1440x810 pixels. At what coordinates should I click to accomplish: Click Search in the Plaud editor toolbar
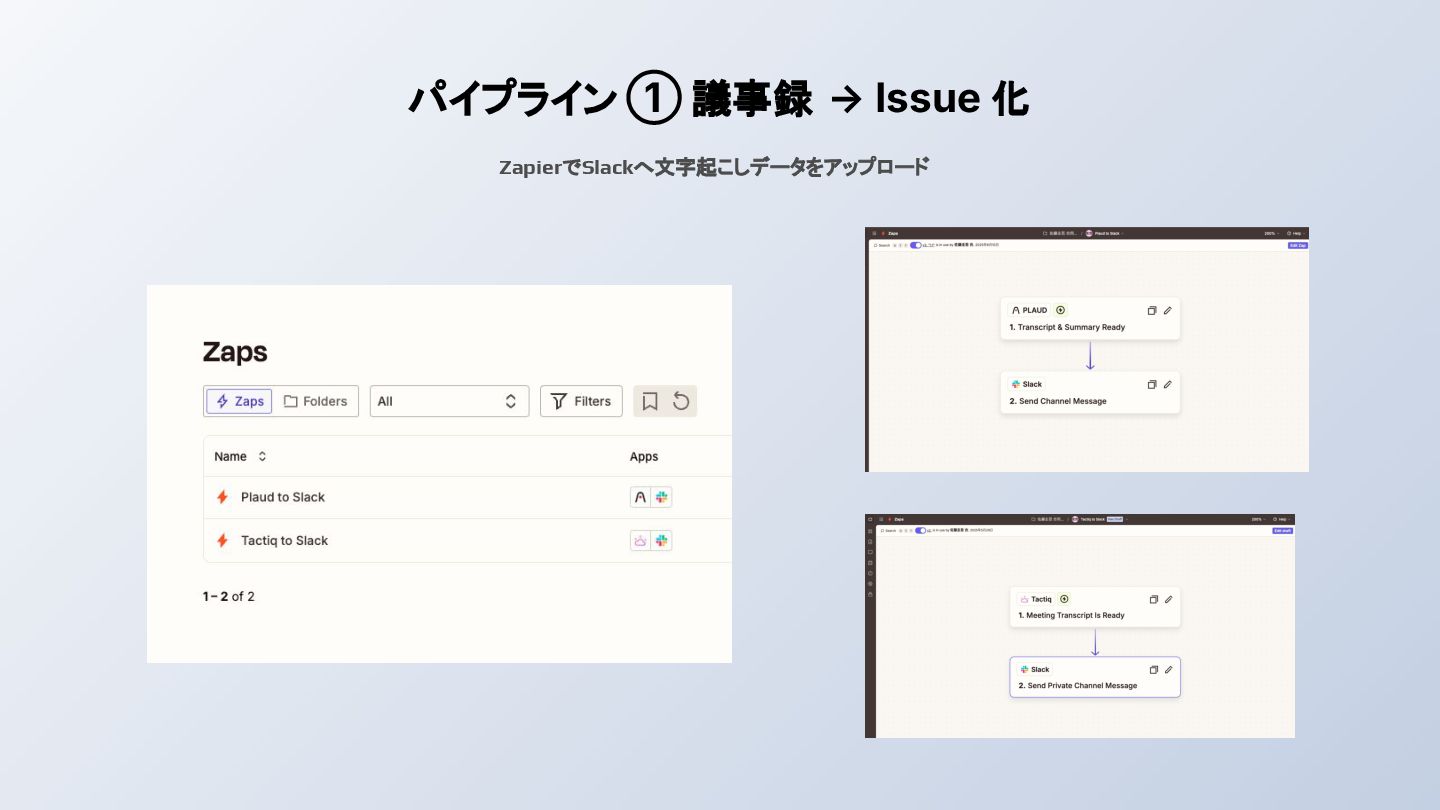tap(881, 245)
